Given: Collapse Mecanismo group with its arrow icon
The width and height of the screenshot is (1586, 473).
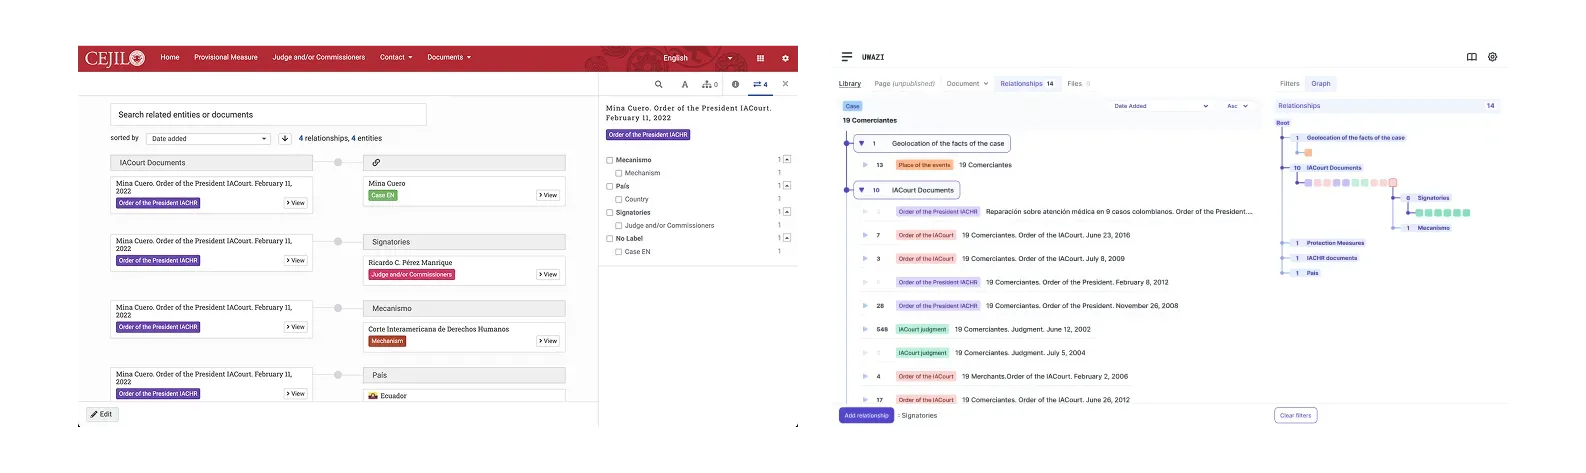Looking at the screenshot, I should tap(787, 159).
